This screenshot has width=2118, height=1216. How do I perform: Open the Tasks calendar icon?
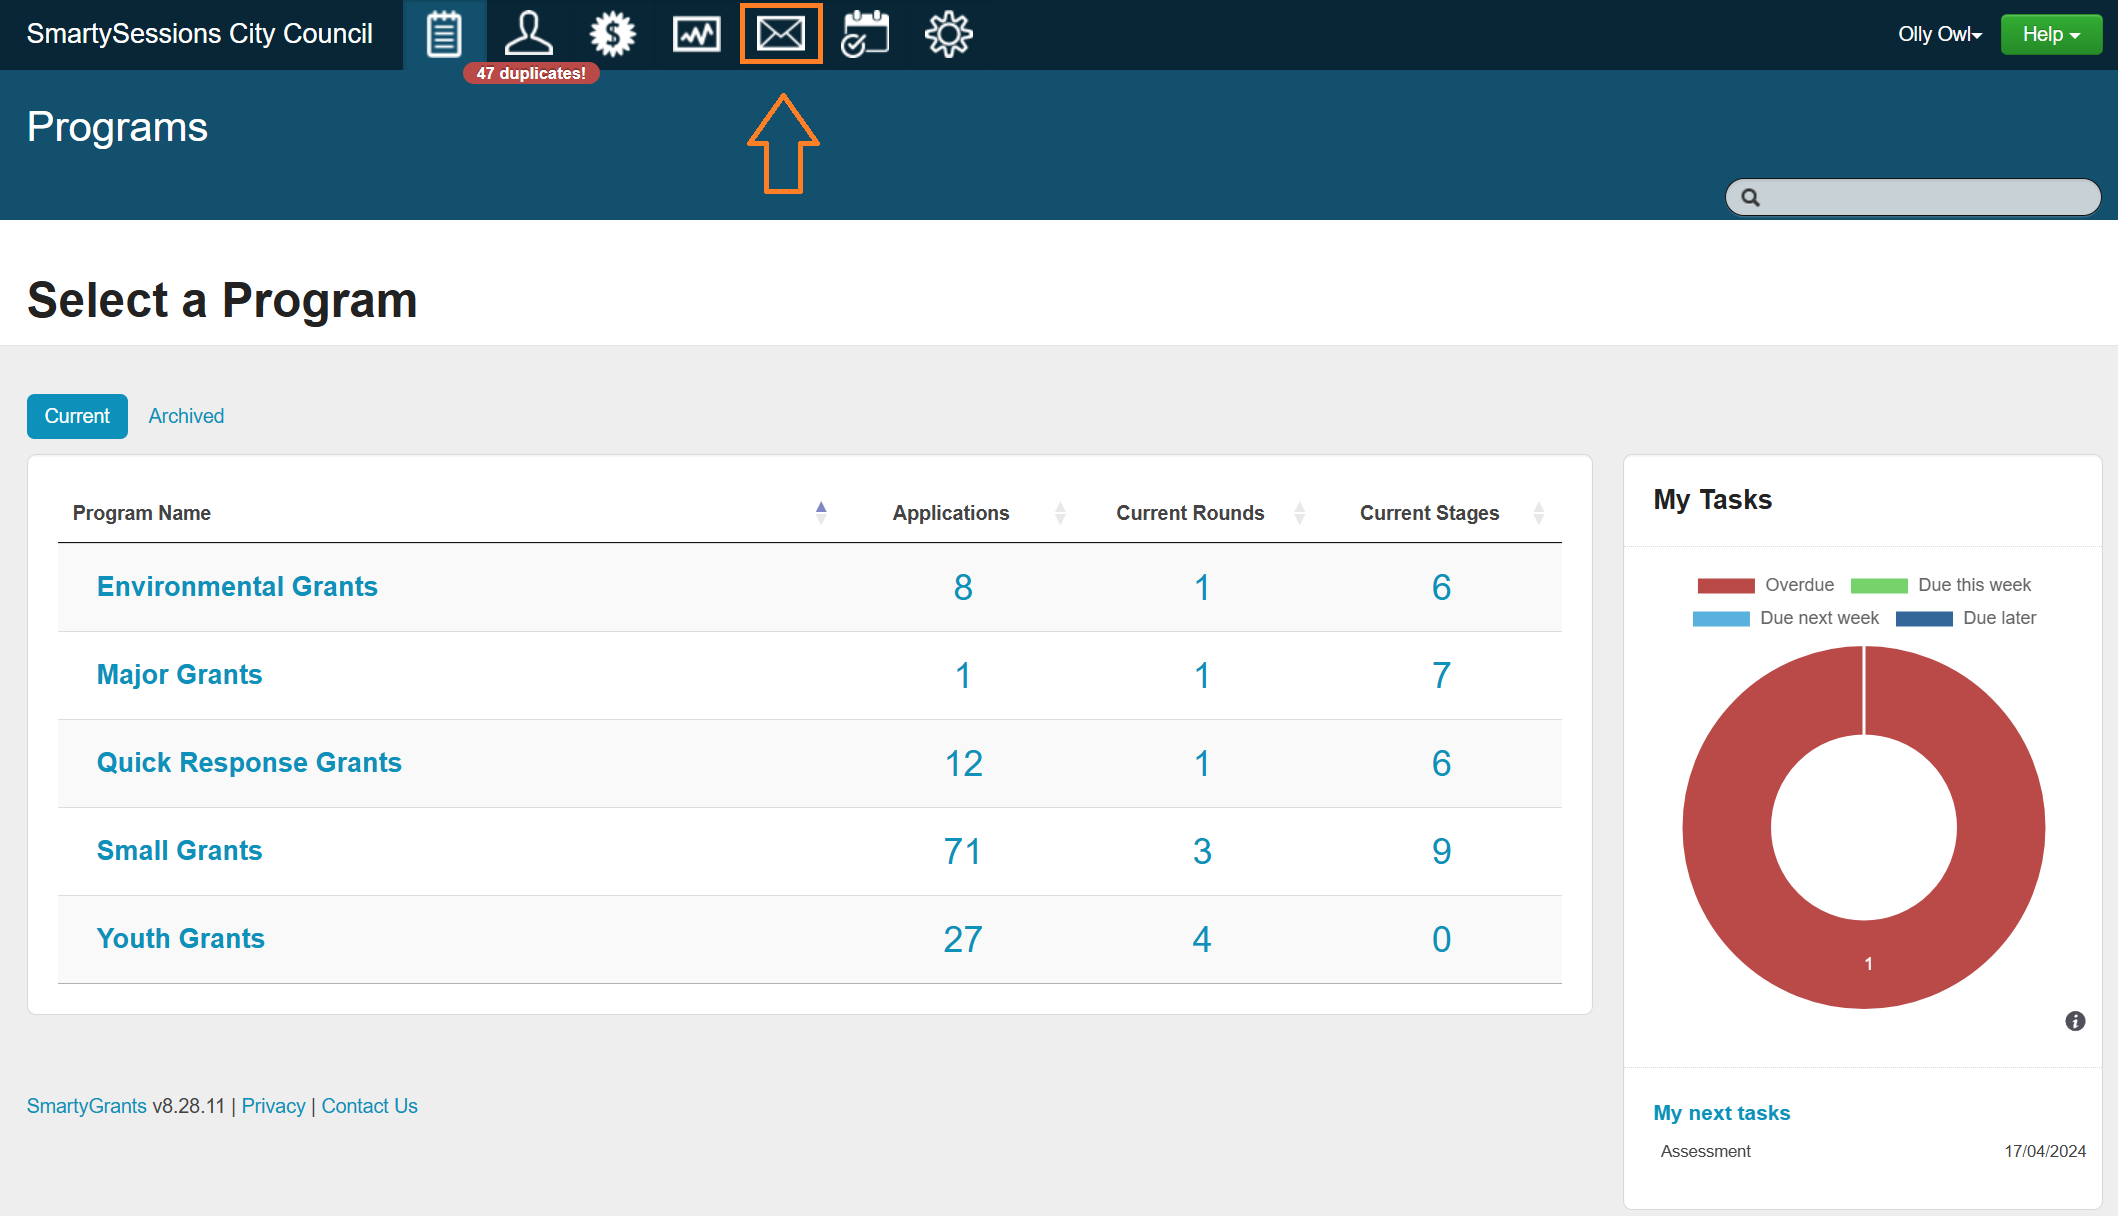click(x=865, y=35)
